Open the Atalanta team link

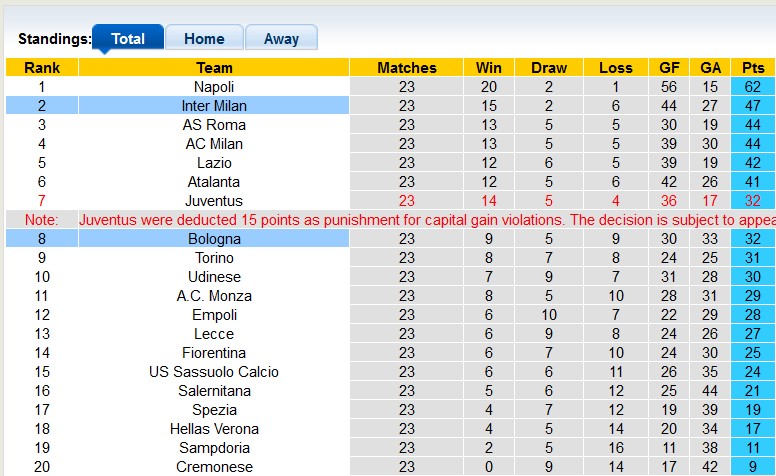pyautogui.click(x=214, y=182)
